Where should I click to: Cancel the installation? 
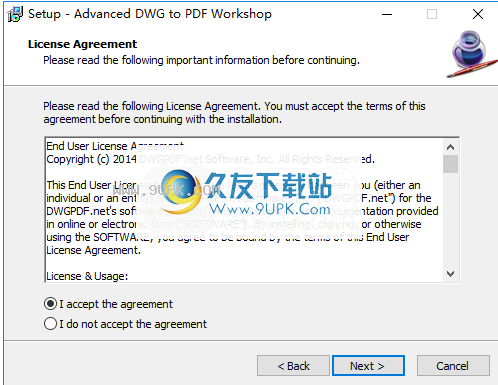pyautogui.click(x=453, y=366)
